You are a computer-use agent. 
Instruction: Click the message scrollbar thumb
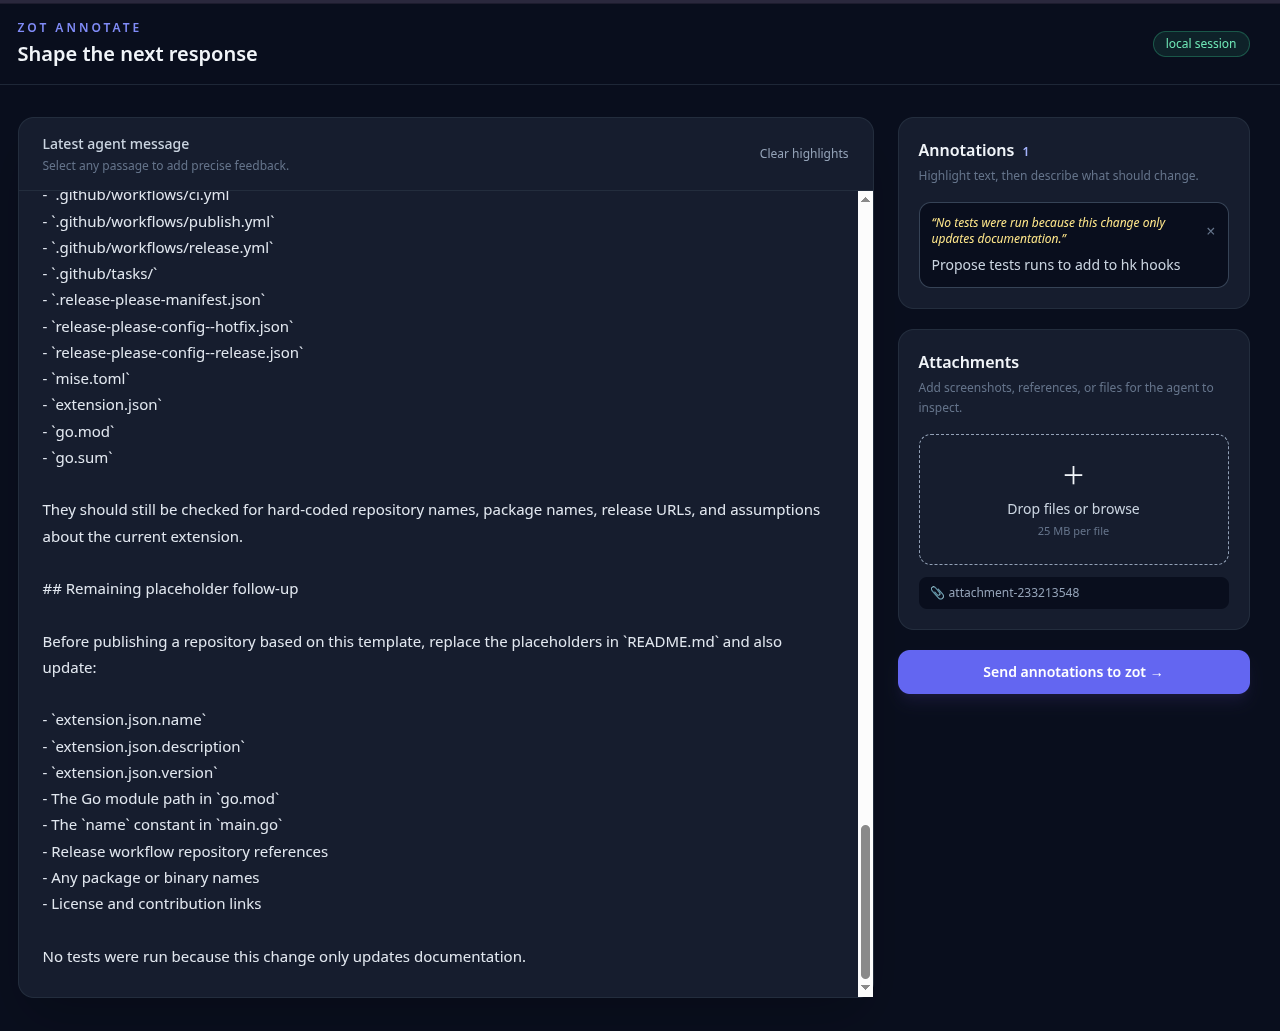[865, 902]
